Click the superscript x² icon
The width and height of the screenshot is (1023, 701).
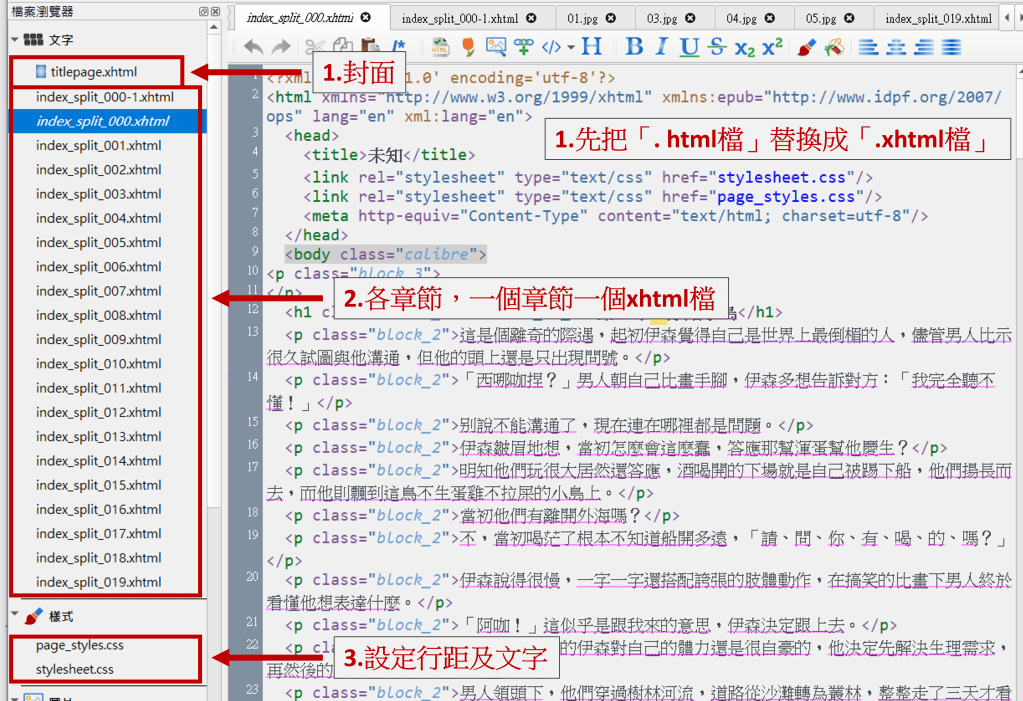pyautogui.click(x=772, y=47)
